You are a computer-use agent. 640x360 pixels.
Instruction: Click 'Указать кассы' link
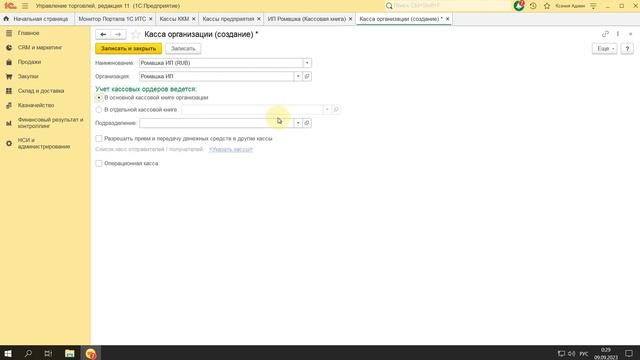pos(231,149)
